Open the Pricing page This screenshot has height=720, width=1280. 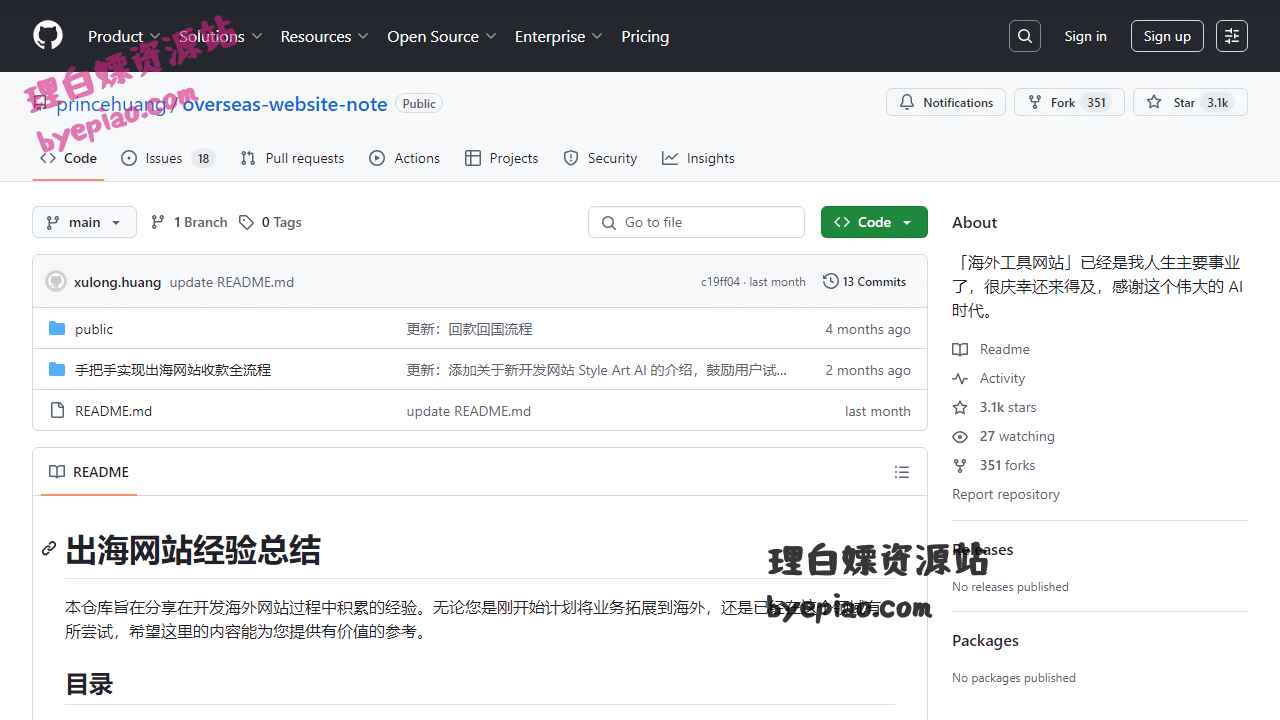tap(645, 36)
